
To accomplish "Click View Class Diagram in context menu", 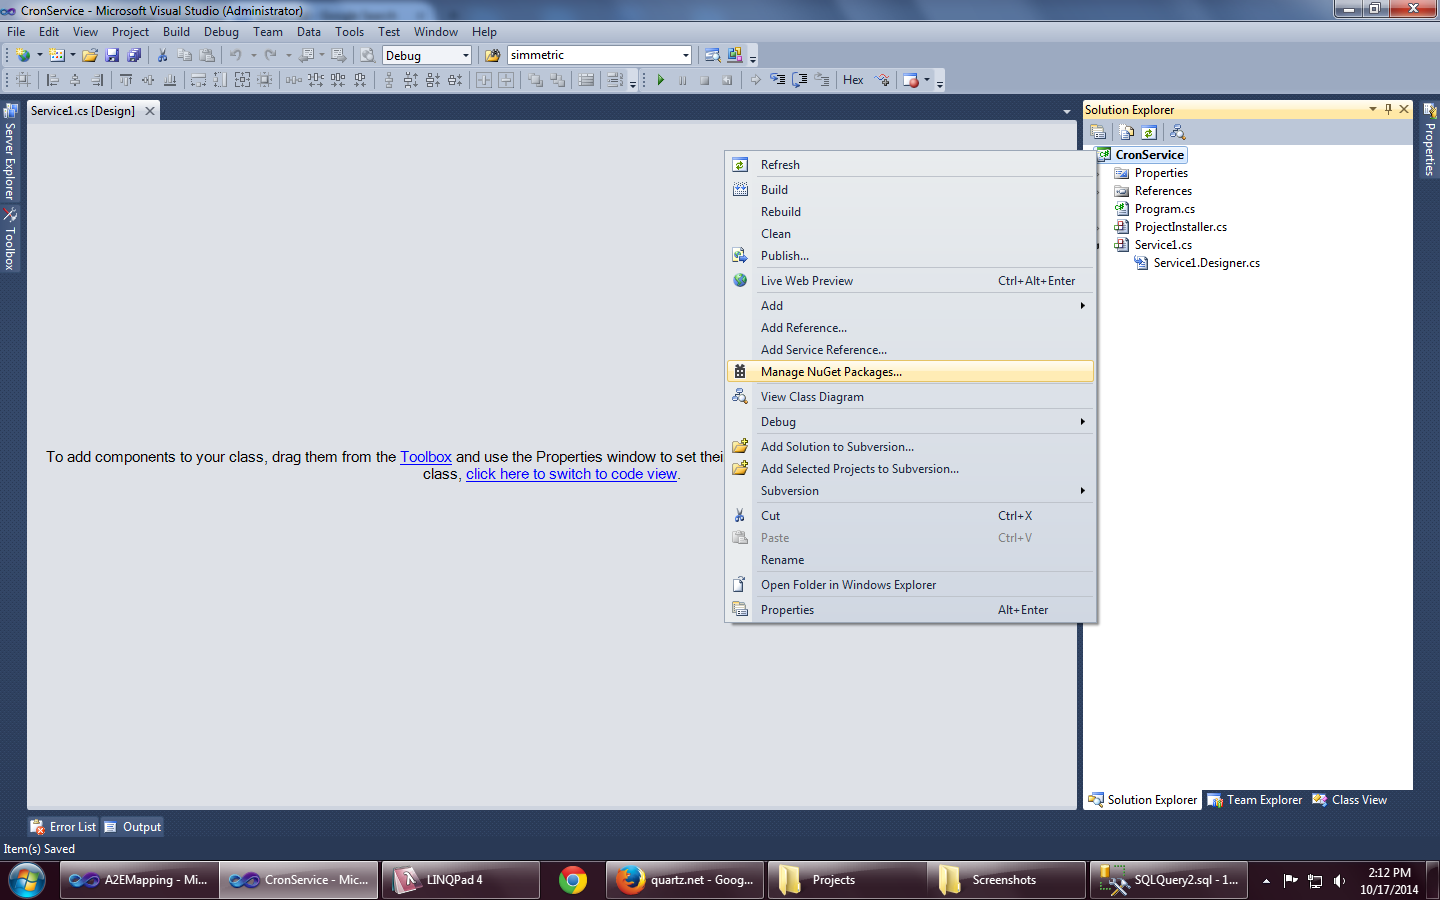I will 910,397.
